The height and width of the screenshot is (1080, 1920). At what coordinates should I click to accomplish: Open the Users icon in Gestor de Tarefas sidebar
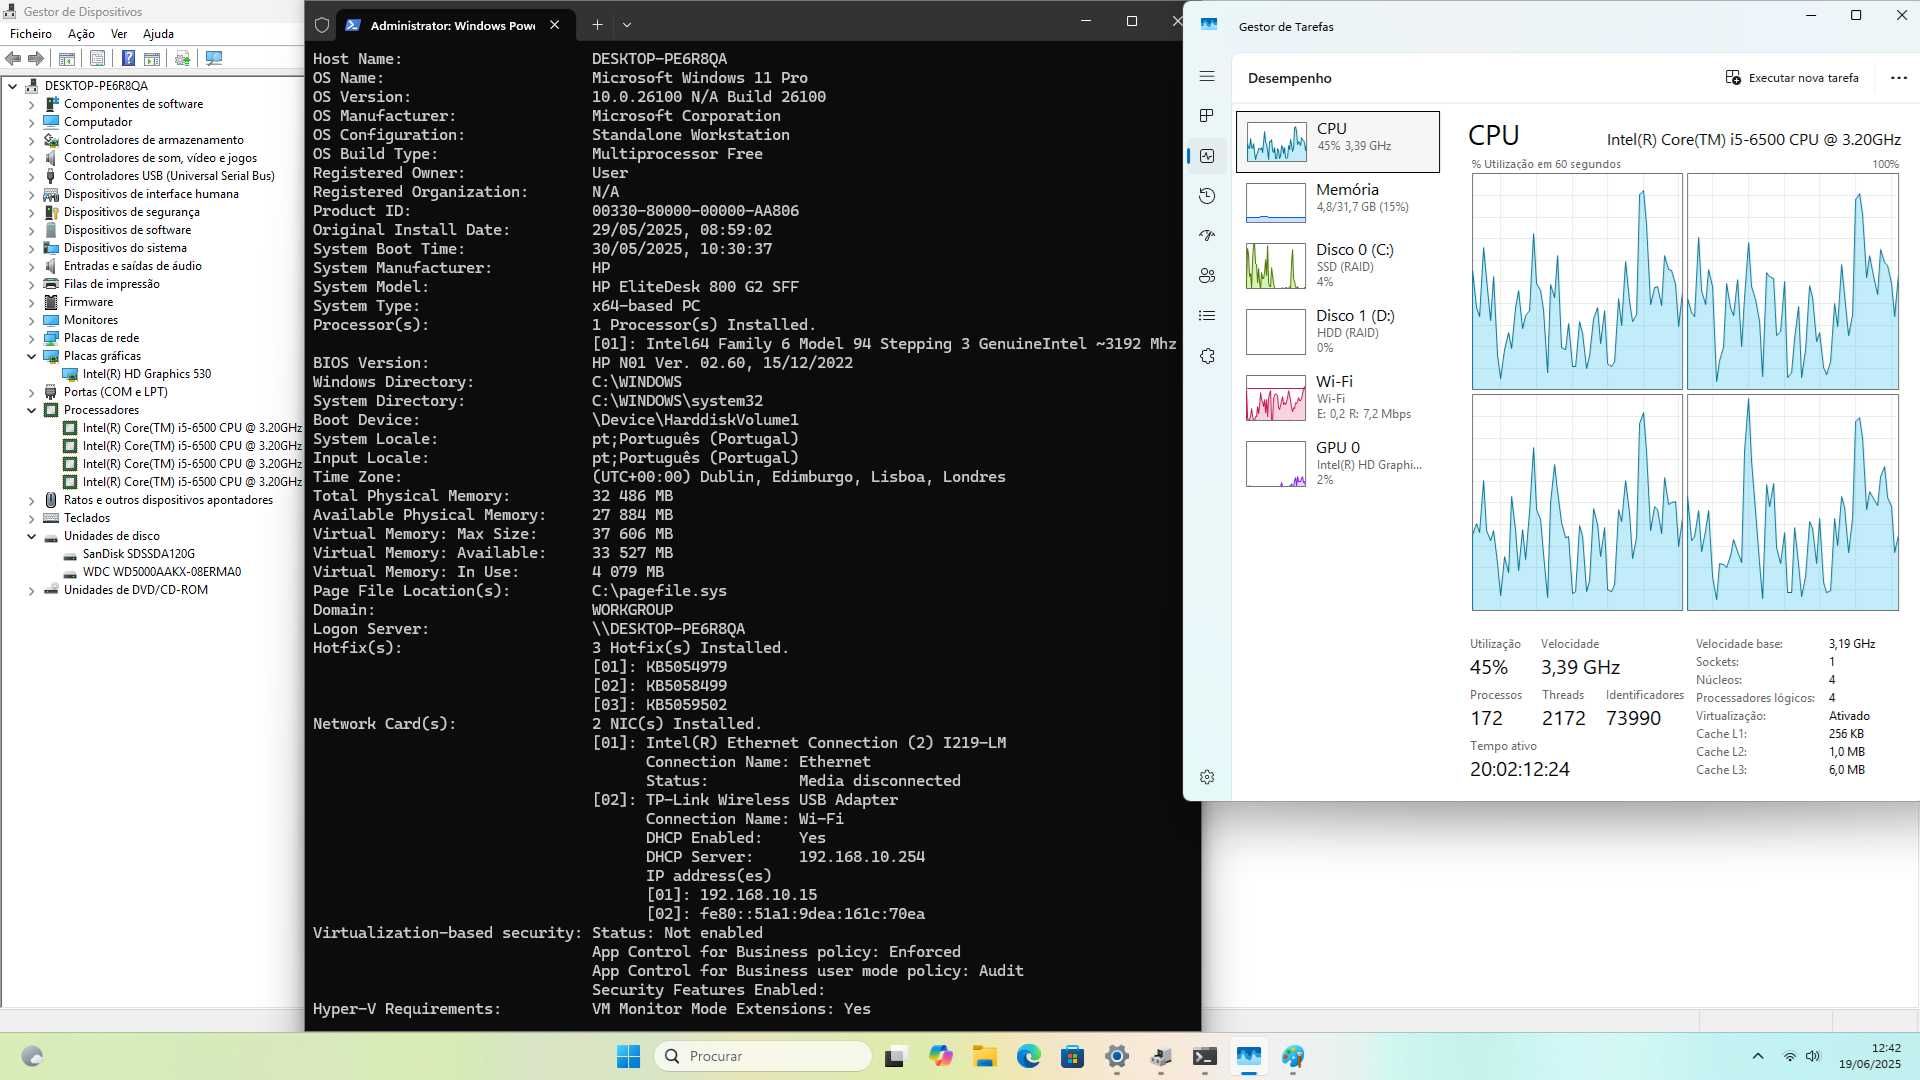(1207, 276)
